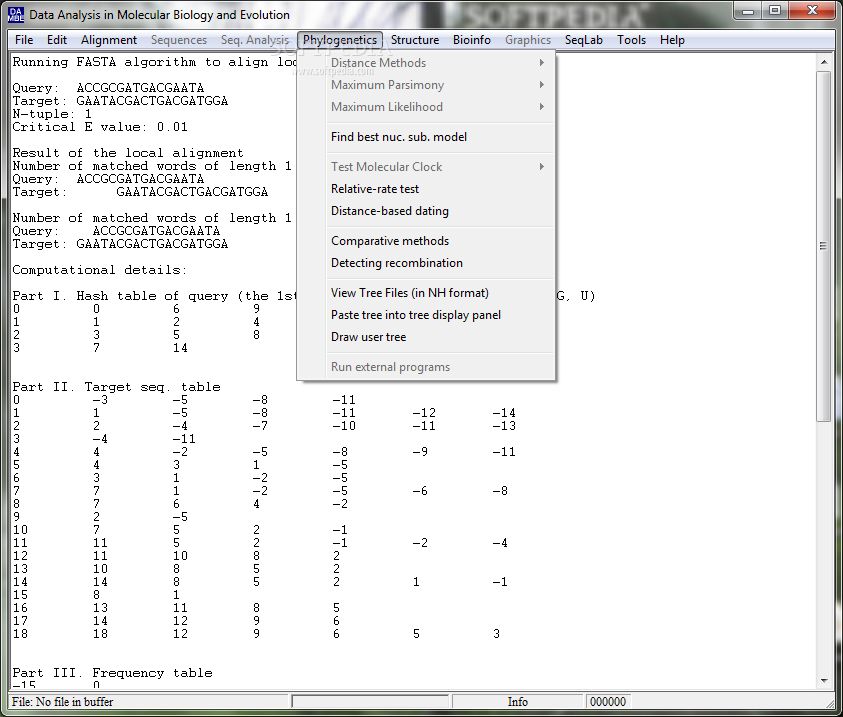Expand the Test Molecular Clock submenu arrow
Screen dimensions: 843x717
[541, 167]
